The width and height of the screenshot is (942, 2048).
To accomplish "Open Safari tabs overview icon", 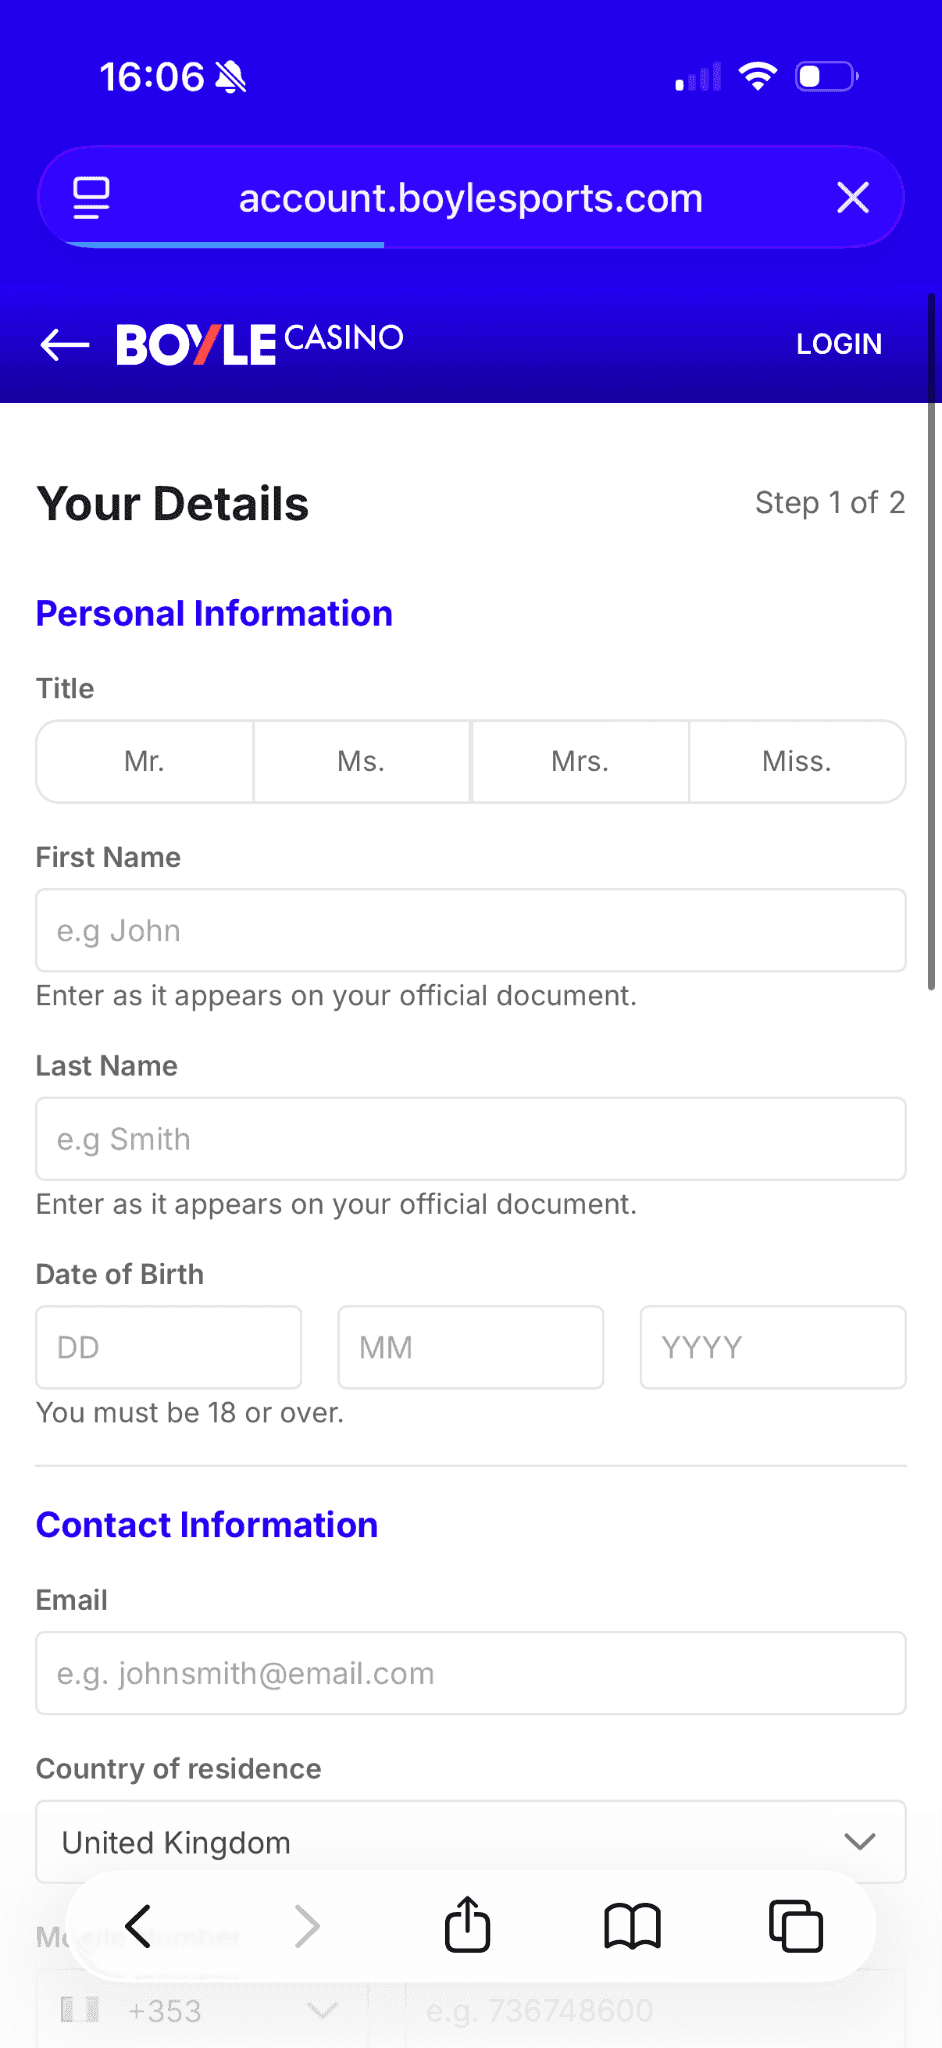I will (795, 1926).
